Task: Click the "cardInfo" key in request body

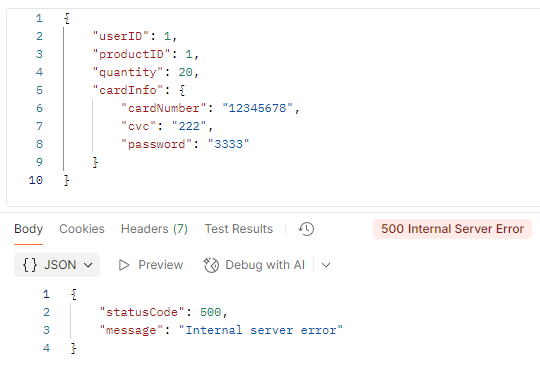Action: tap(128, 90)
